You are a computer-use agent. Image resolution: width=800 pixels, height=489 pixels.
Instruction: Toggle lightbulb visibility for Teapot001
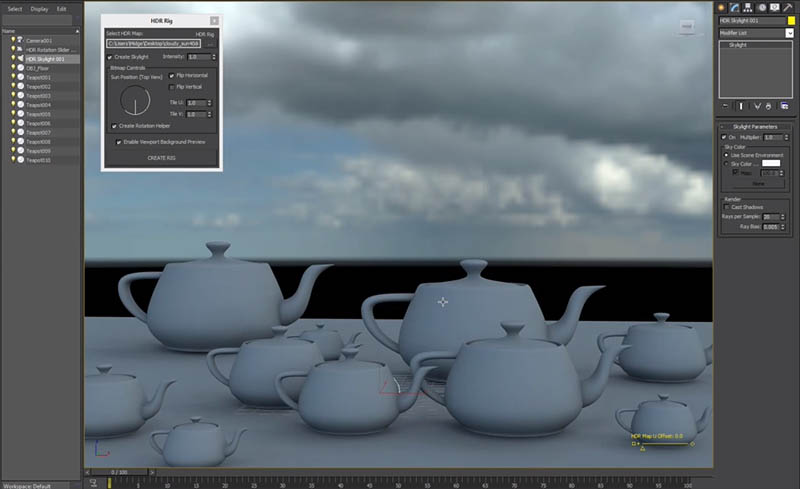tap(13, 77)
